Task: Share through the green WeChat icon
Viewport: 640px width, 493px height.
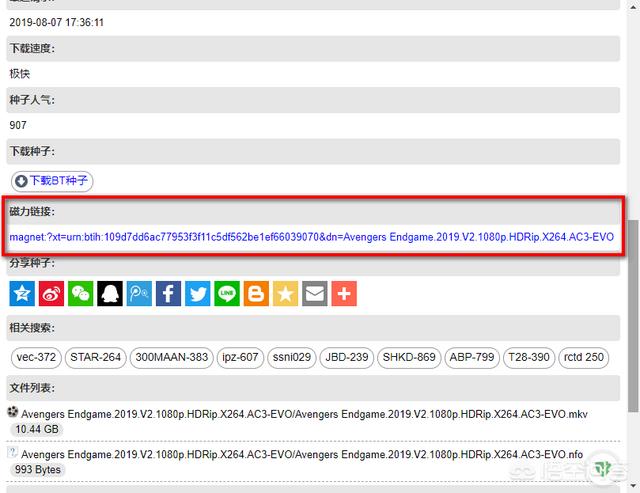Action: tap(80, 293)
